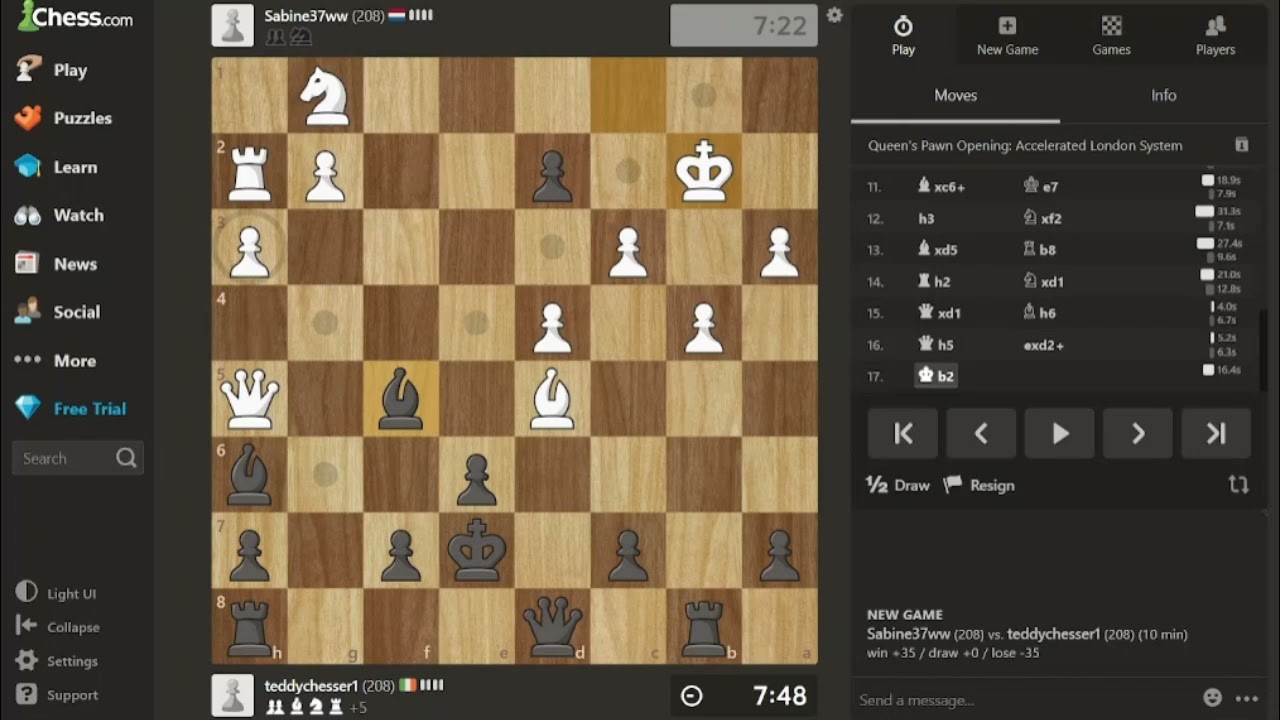Click the search magnifier icon
Image resolution: width=1280 pixels, height=720 pixels.
[126, 458]
